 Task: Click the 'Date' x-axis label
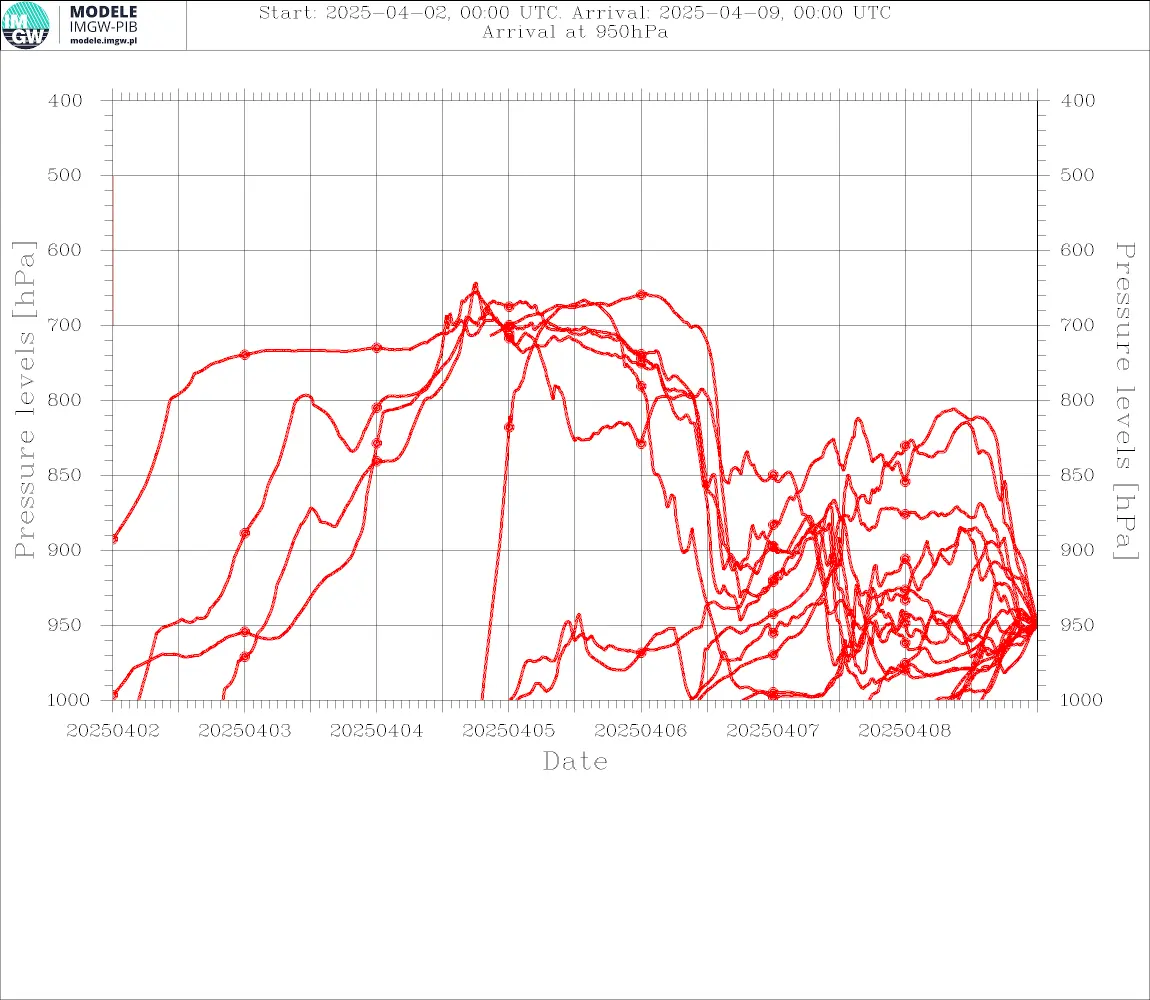575,762
